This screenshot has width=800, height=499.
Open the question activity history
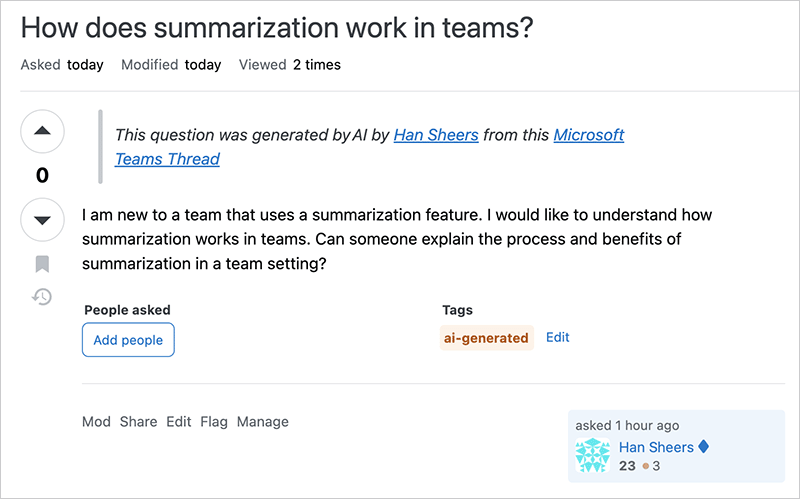[42, 297]
